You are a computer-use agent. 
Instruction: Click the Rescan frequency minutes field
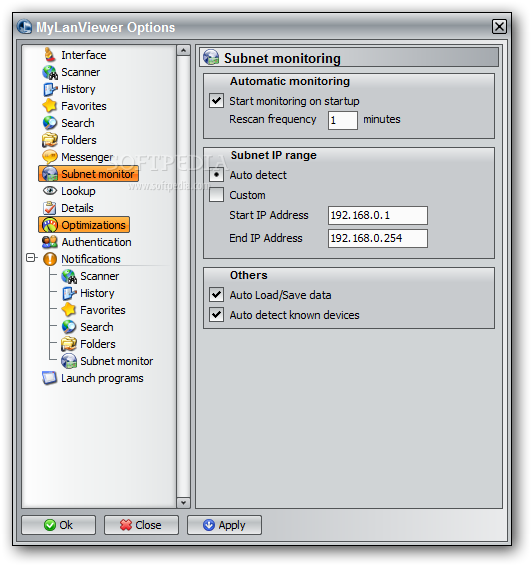coord(343,120)
